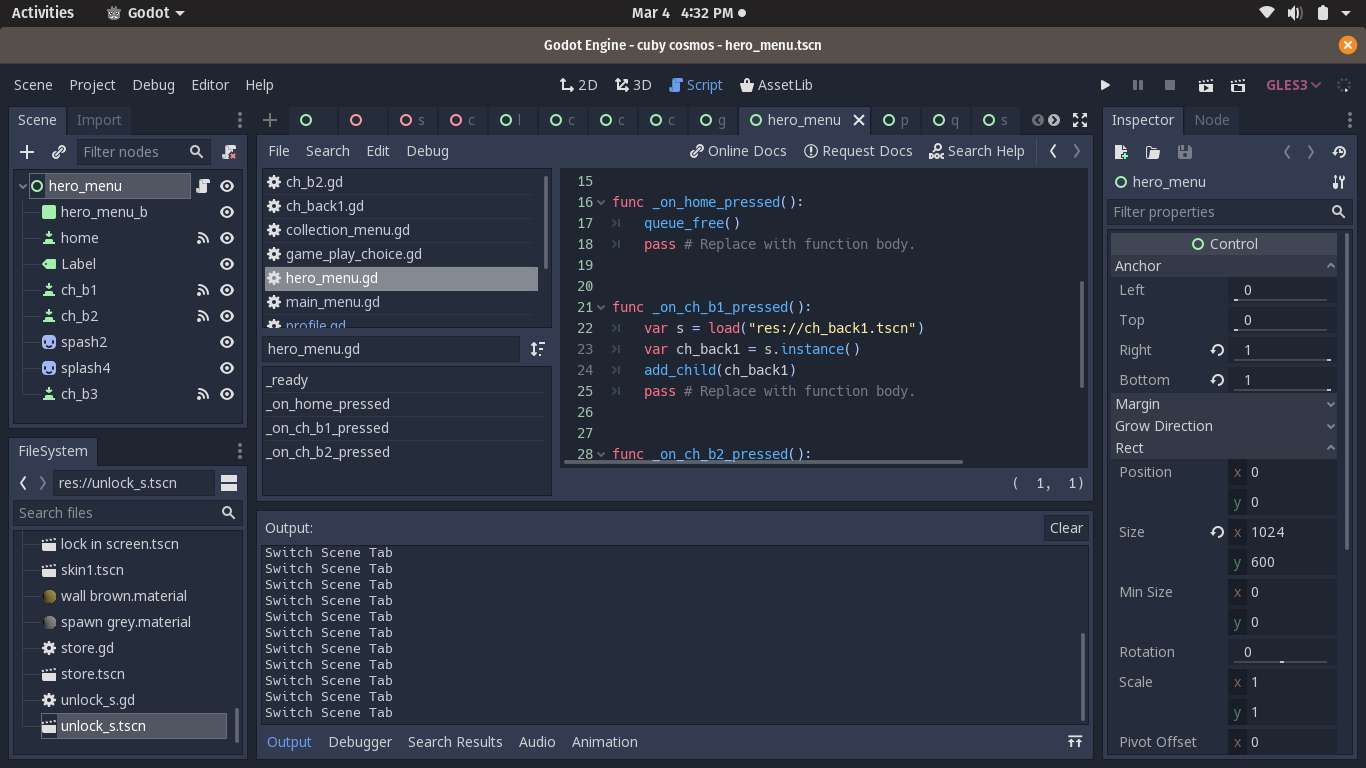
Task: Switch to the 3D workspace
Action: pos(632,85)
